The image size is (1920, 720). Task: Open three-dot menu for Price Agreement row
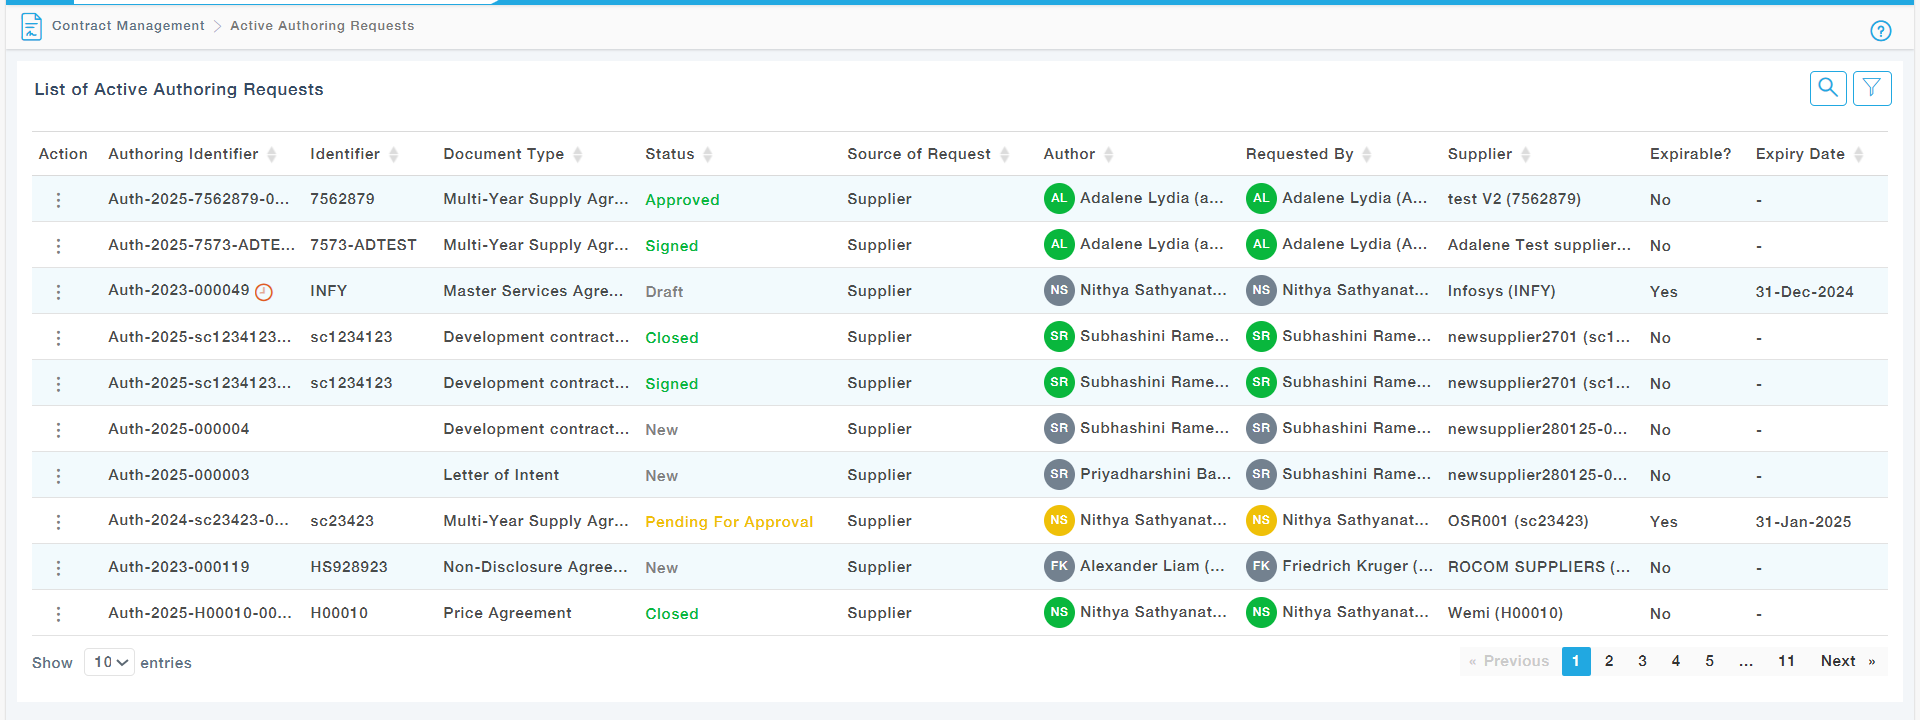click(x=58, y=614)
